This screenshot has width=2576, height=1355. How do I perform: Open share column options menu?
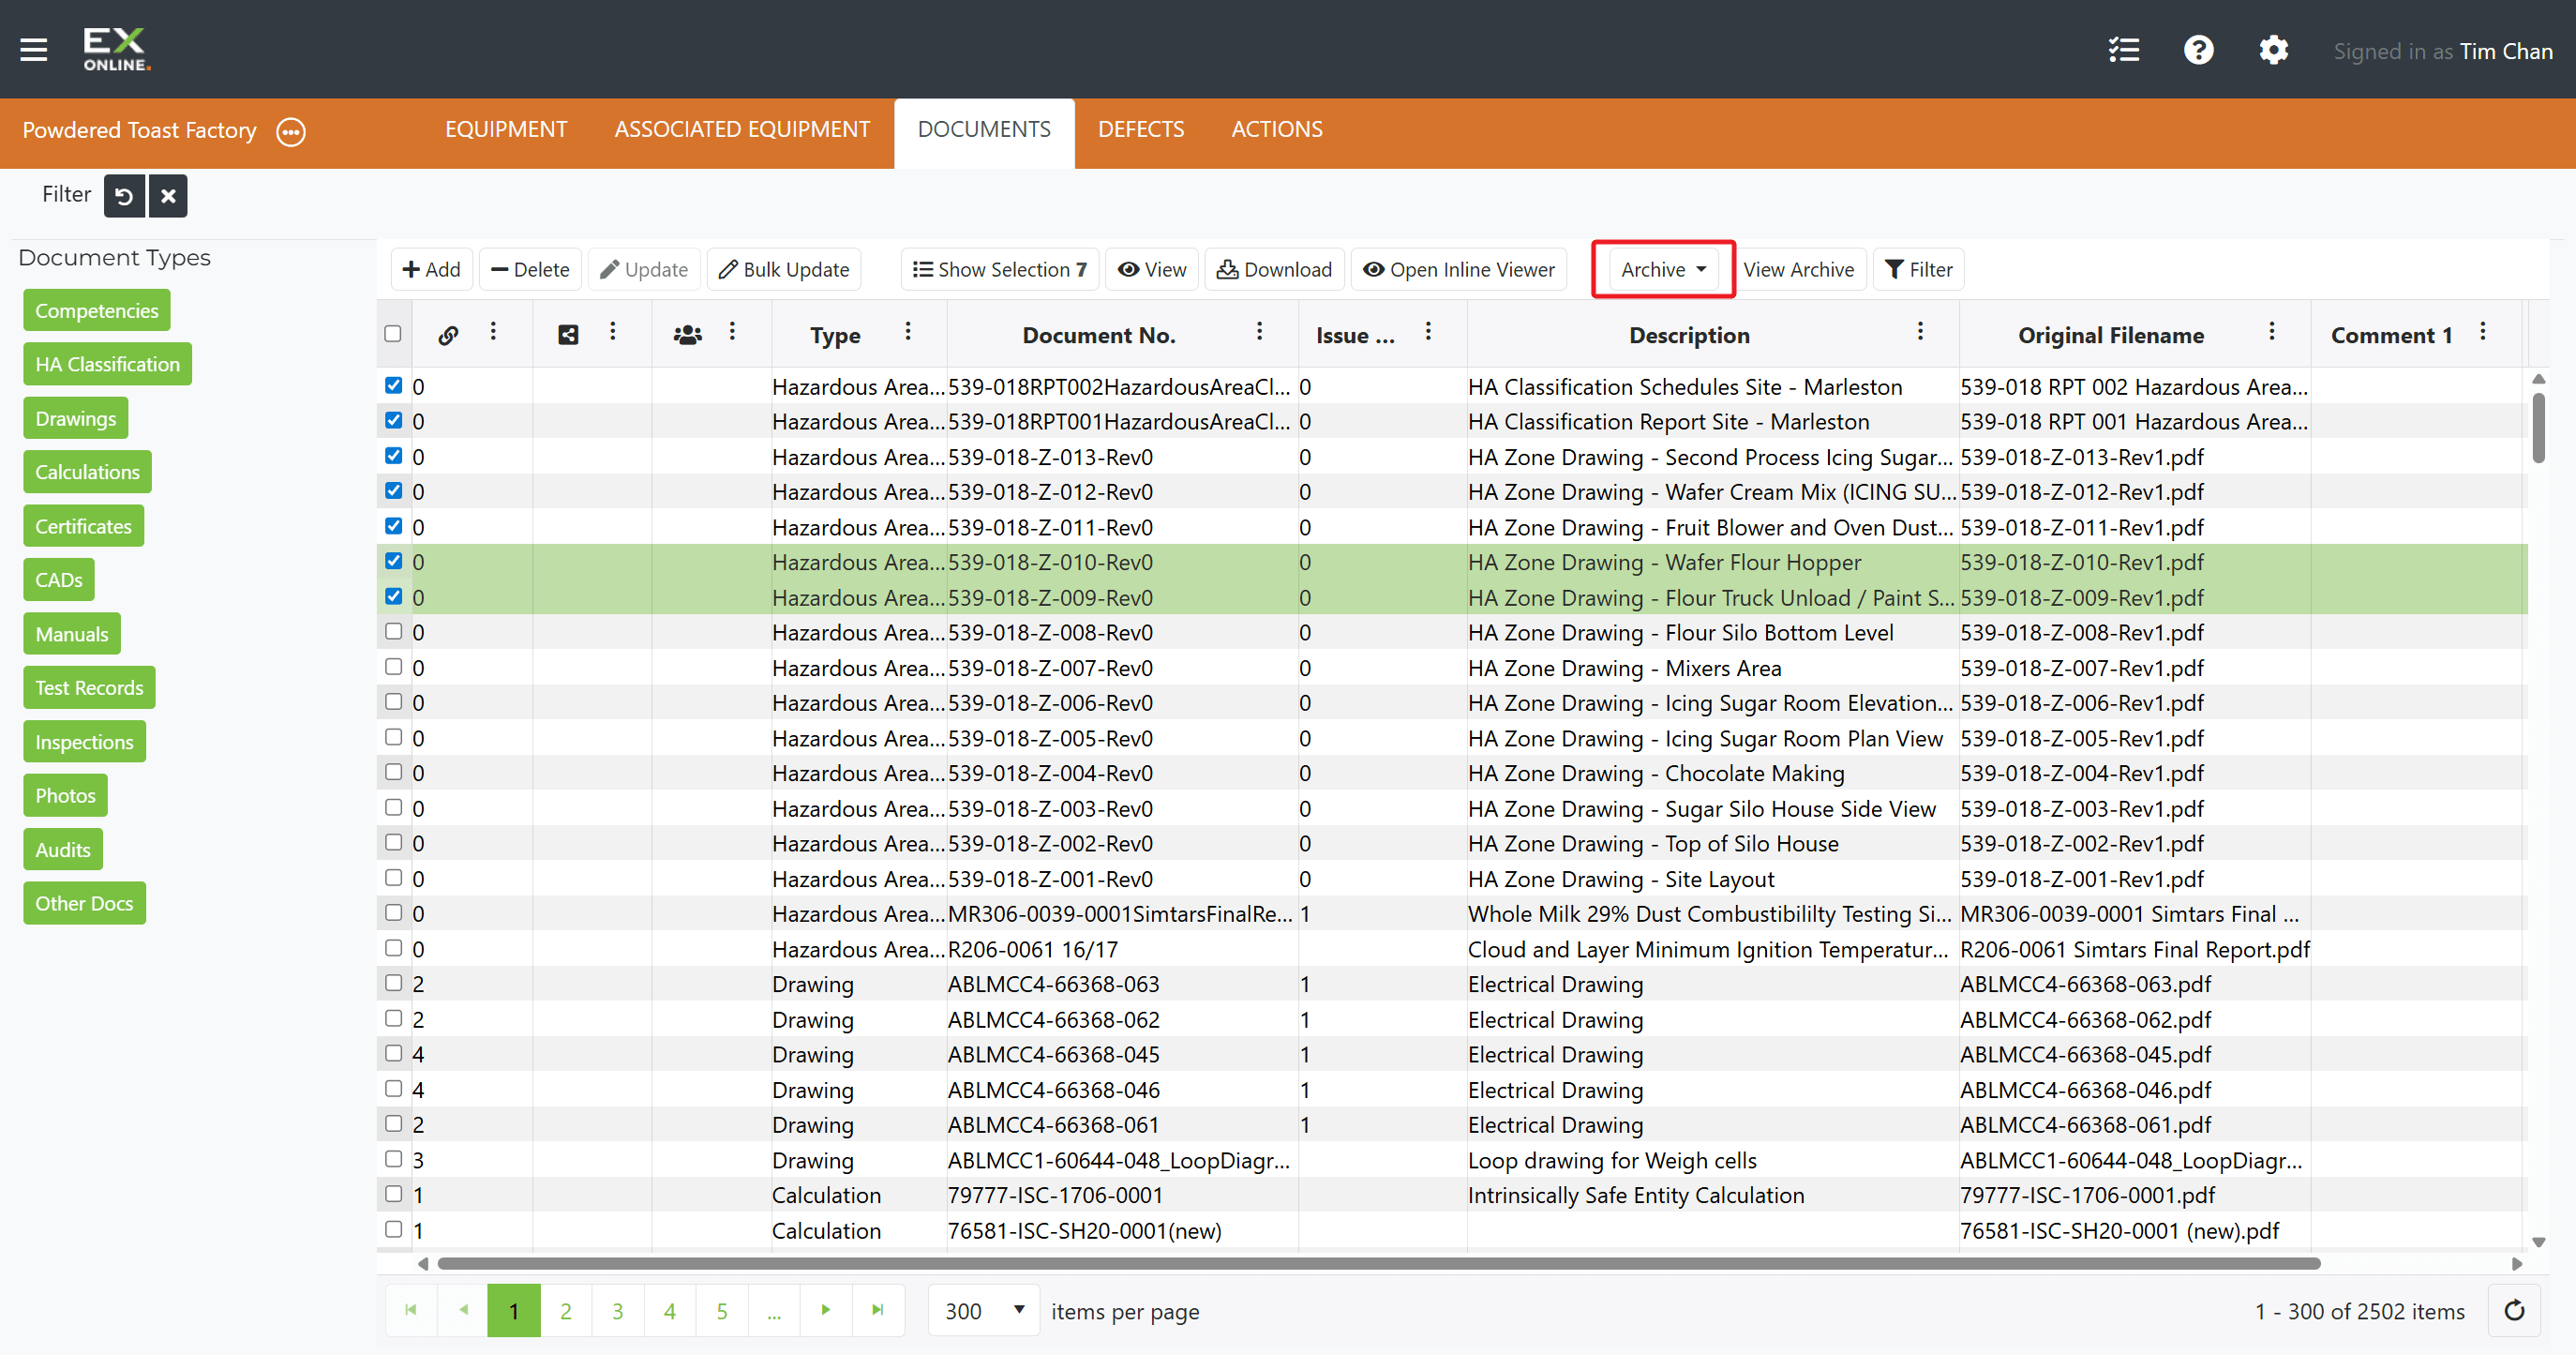pos(613,332)
